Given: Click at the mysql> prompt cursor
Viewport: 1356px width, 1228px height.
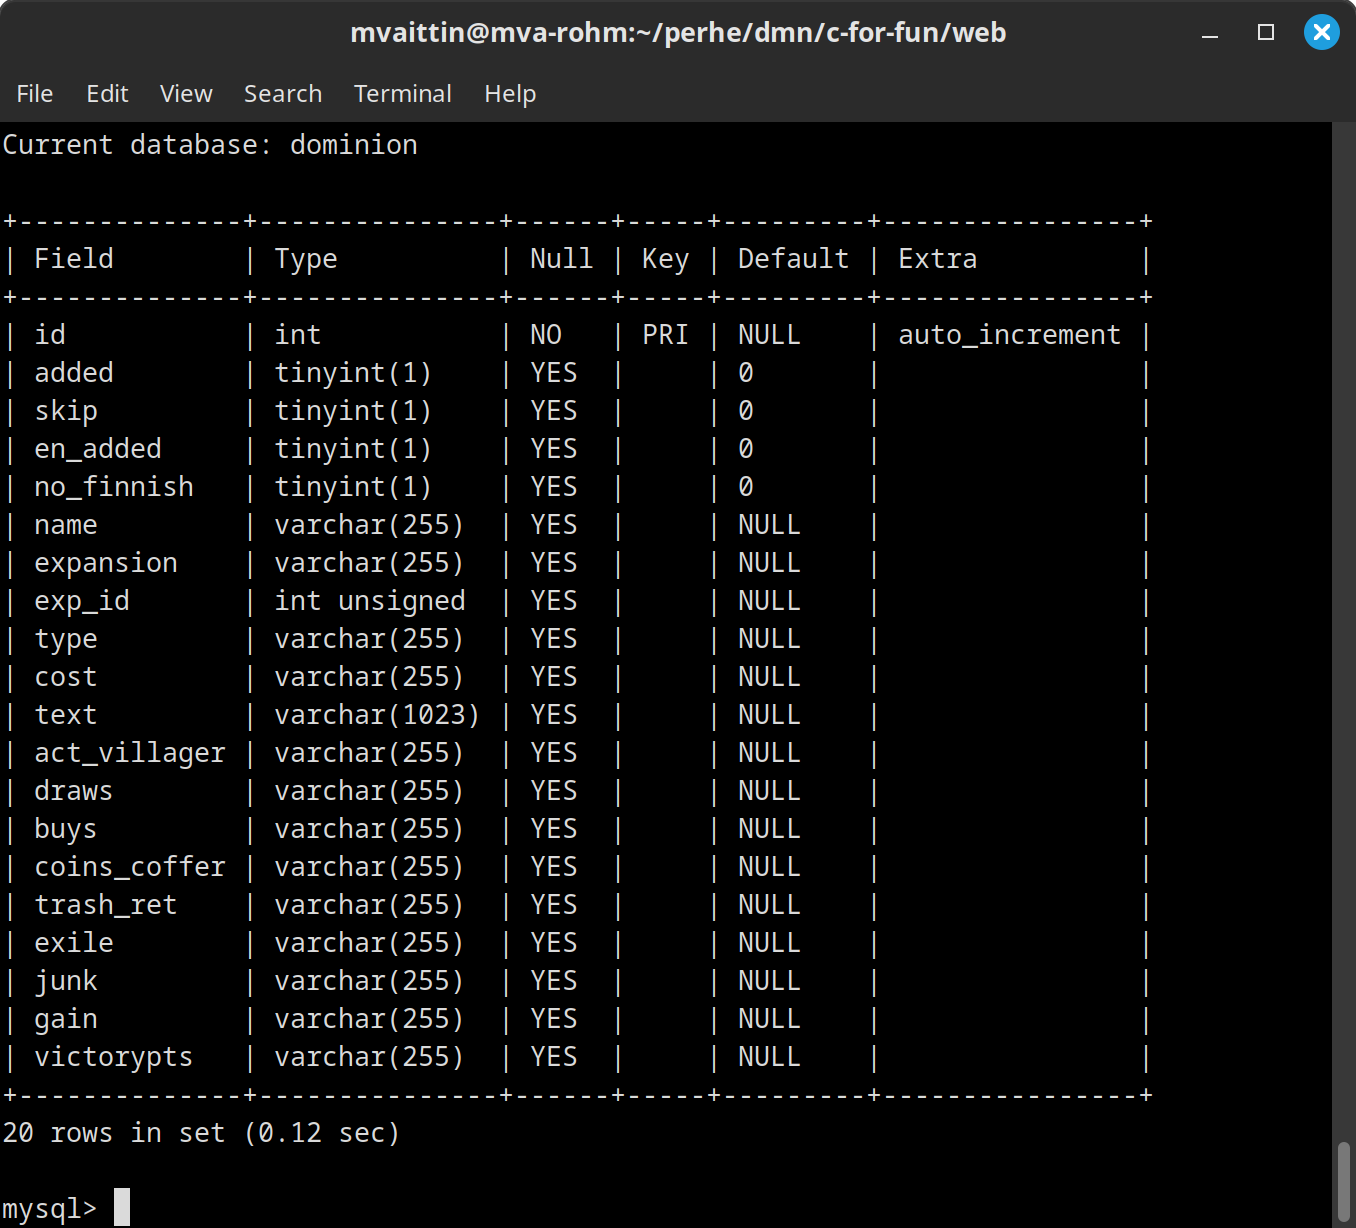Looking at the screenshot, I should pos(122,1207).
